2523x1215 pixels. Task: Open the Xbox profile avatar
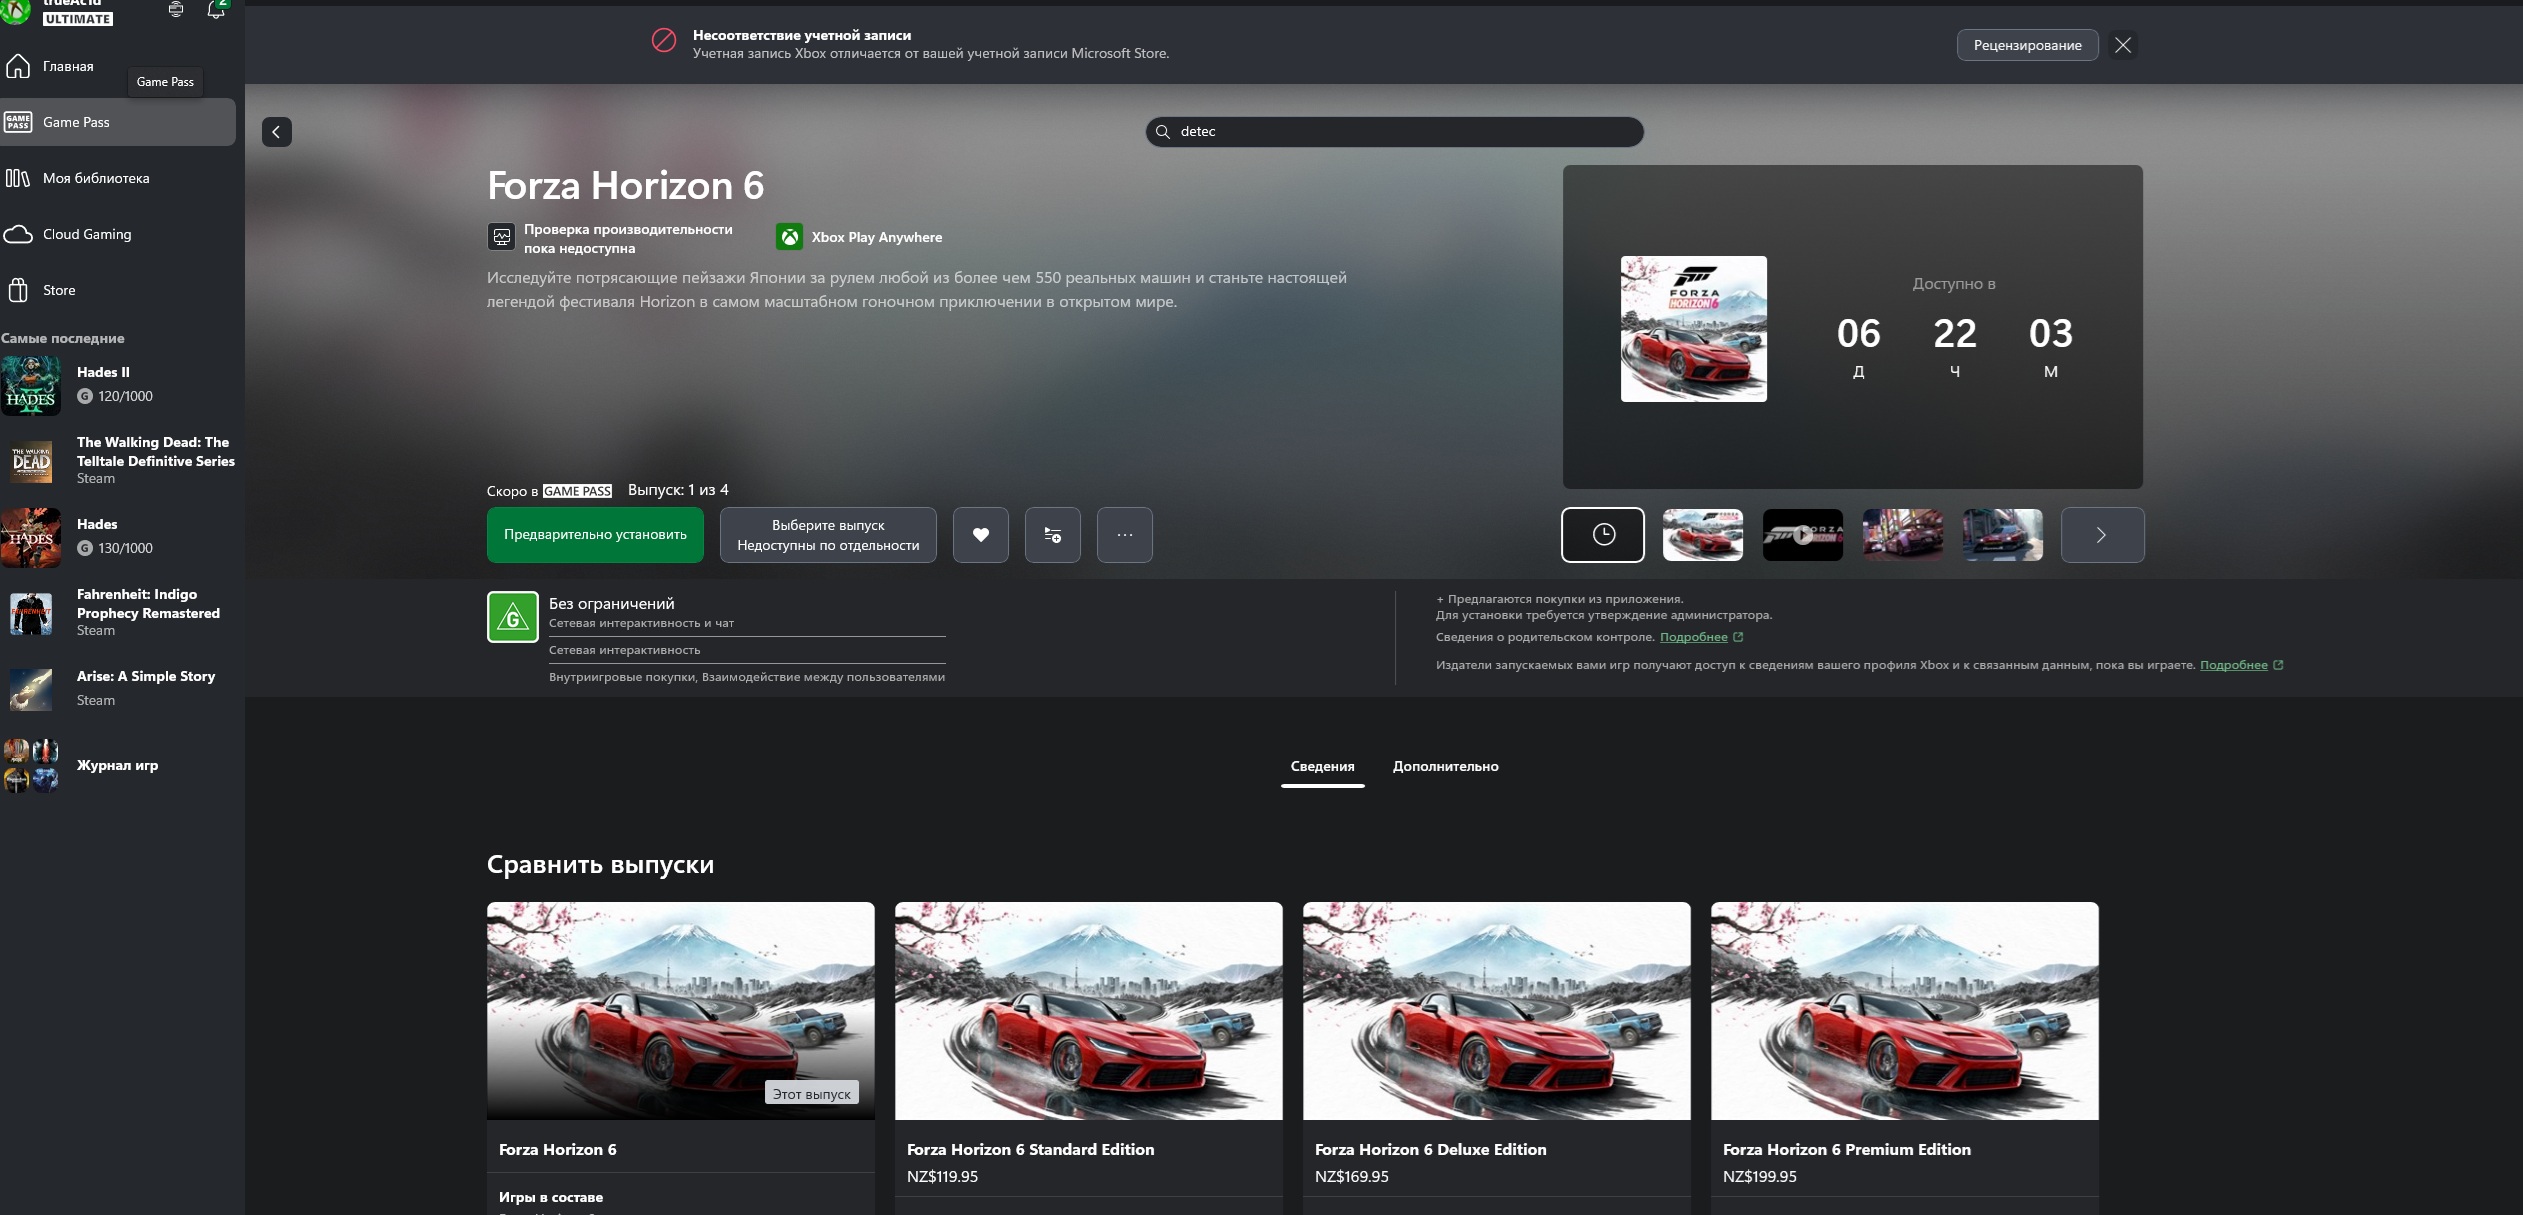coord(15,10)
